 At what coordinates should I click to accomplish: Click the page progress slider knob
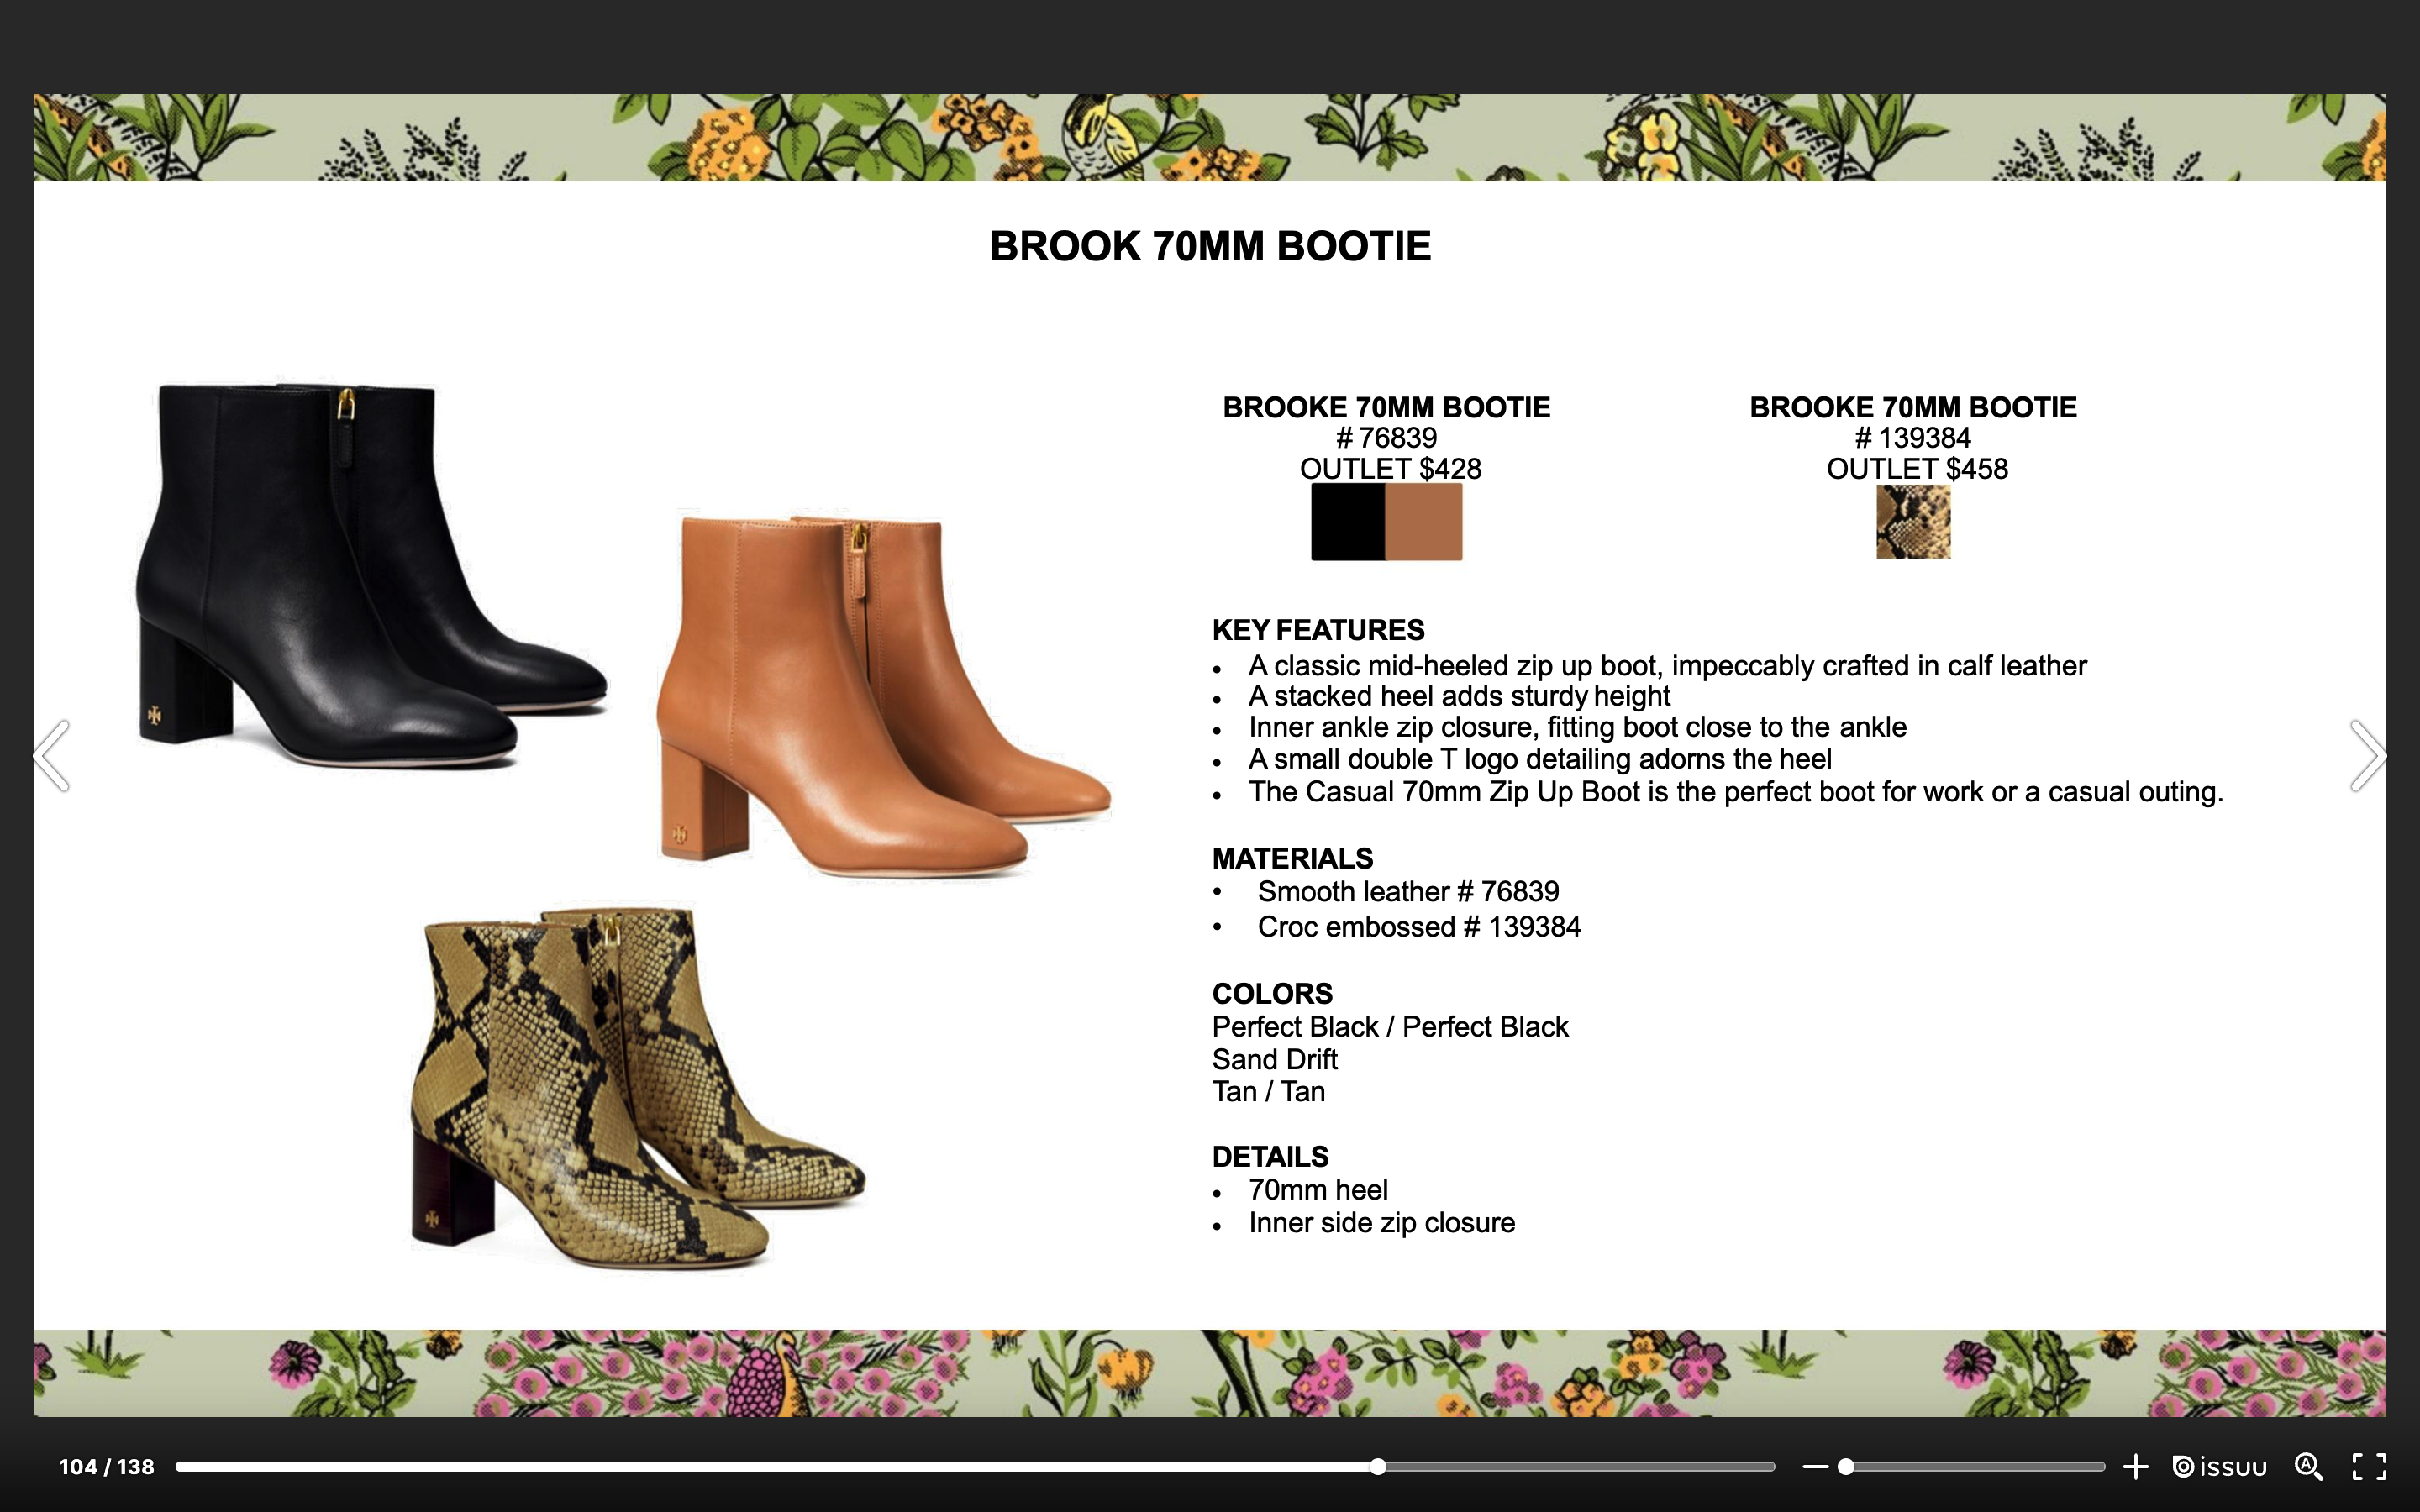point(1378,1467)
